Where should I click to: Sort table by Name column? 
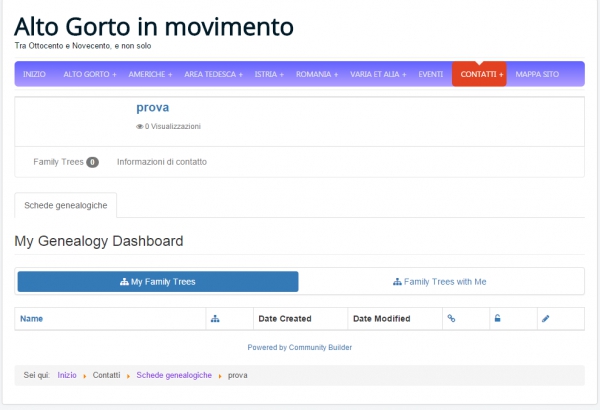(32, 319)
